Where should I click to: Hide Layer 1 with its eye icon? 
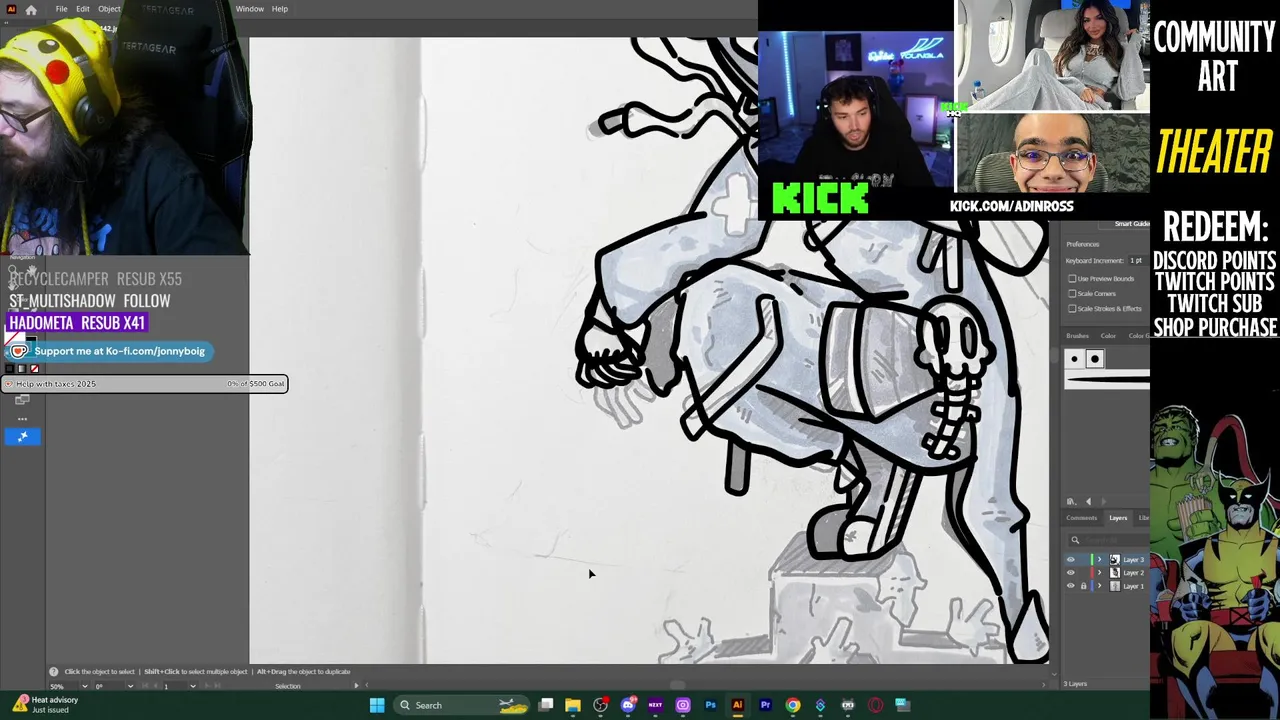point(1071,586)
